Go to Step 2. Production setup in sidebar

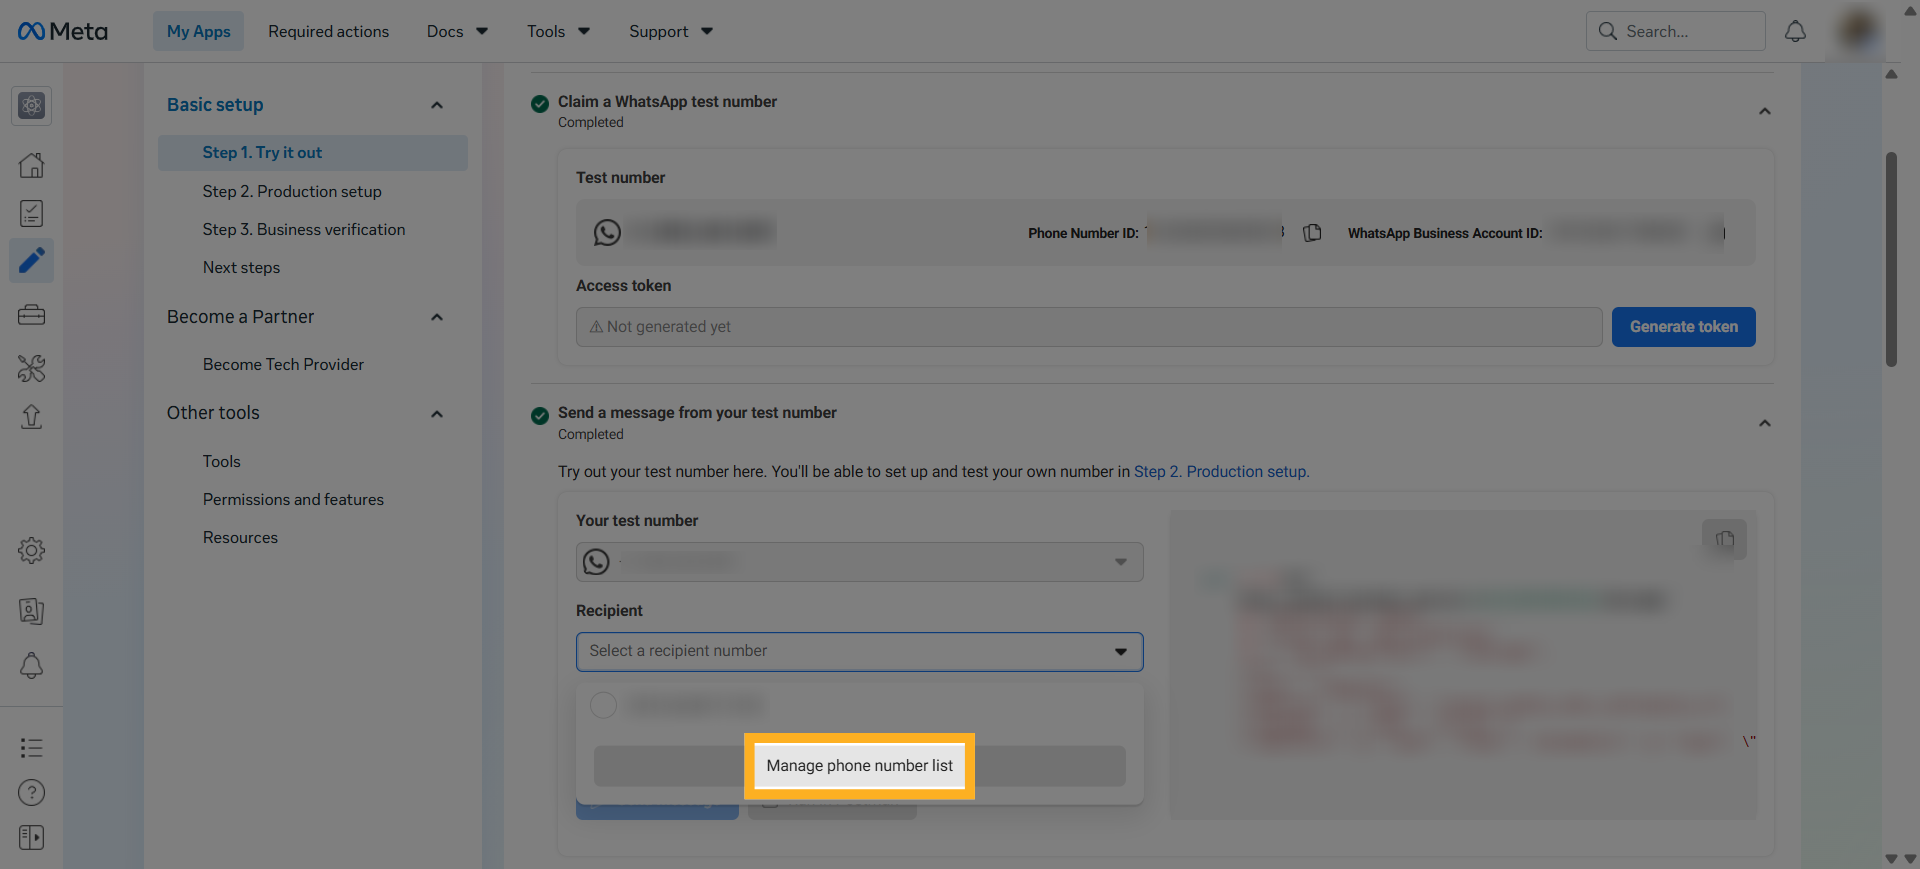point(292,191)
